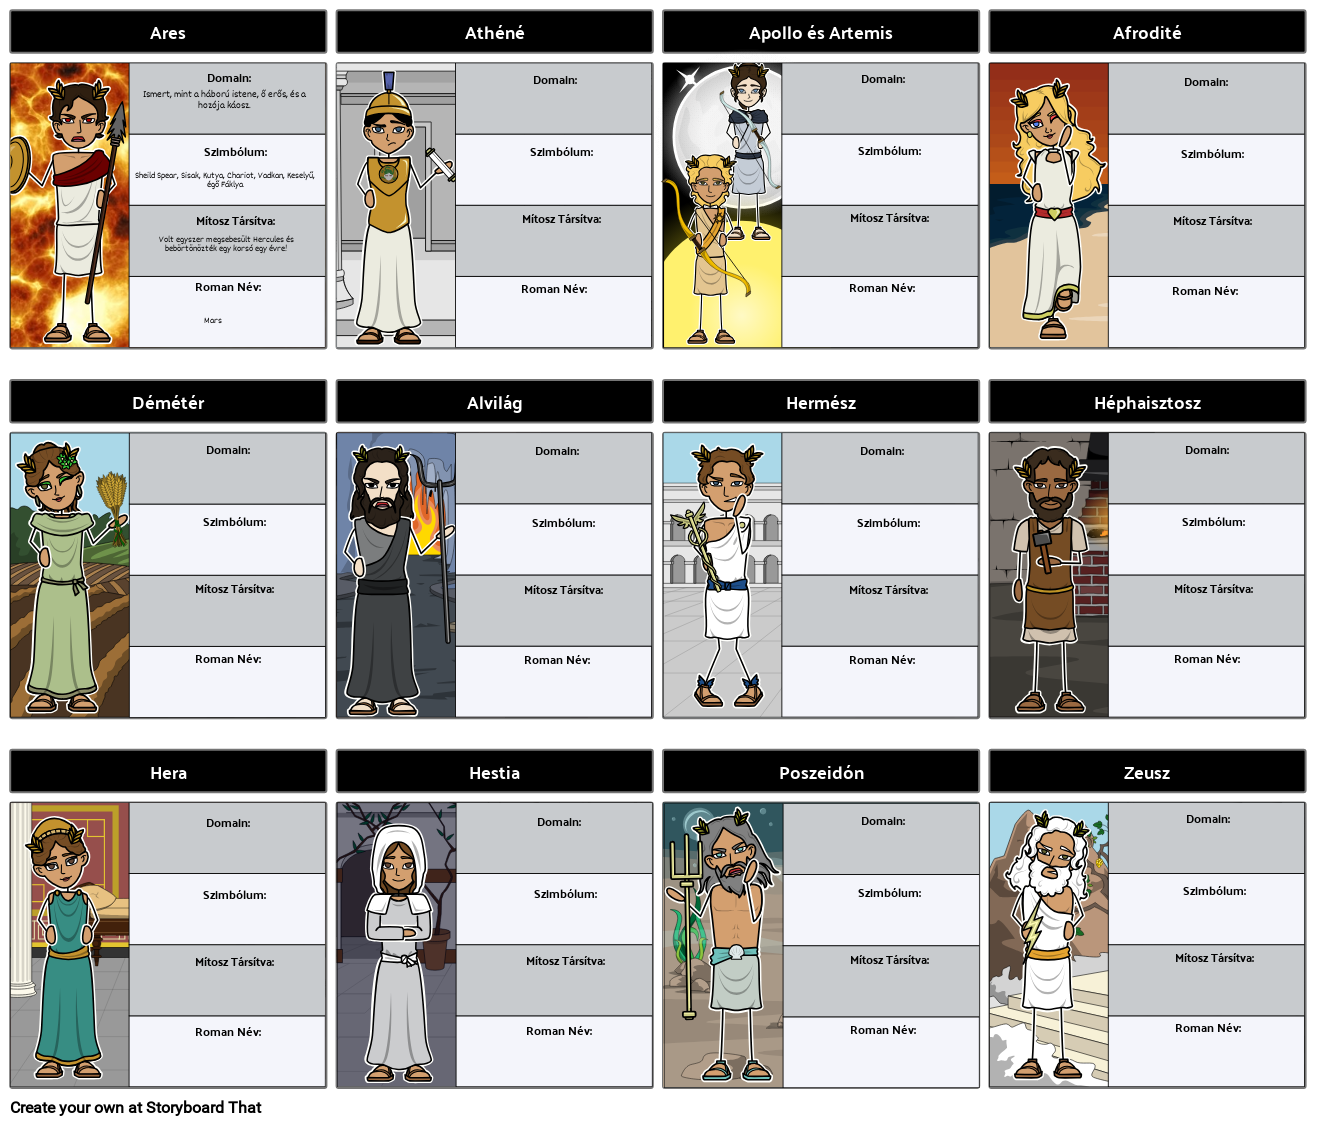The image size is (1317, 1126).
Task: Click Mítosz Társítva cell in Hermész card
Action: pyautogui.click(x=880, y=610)
